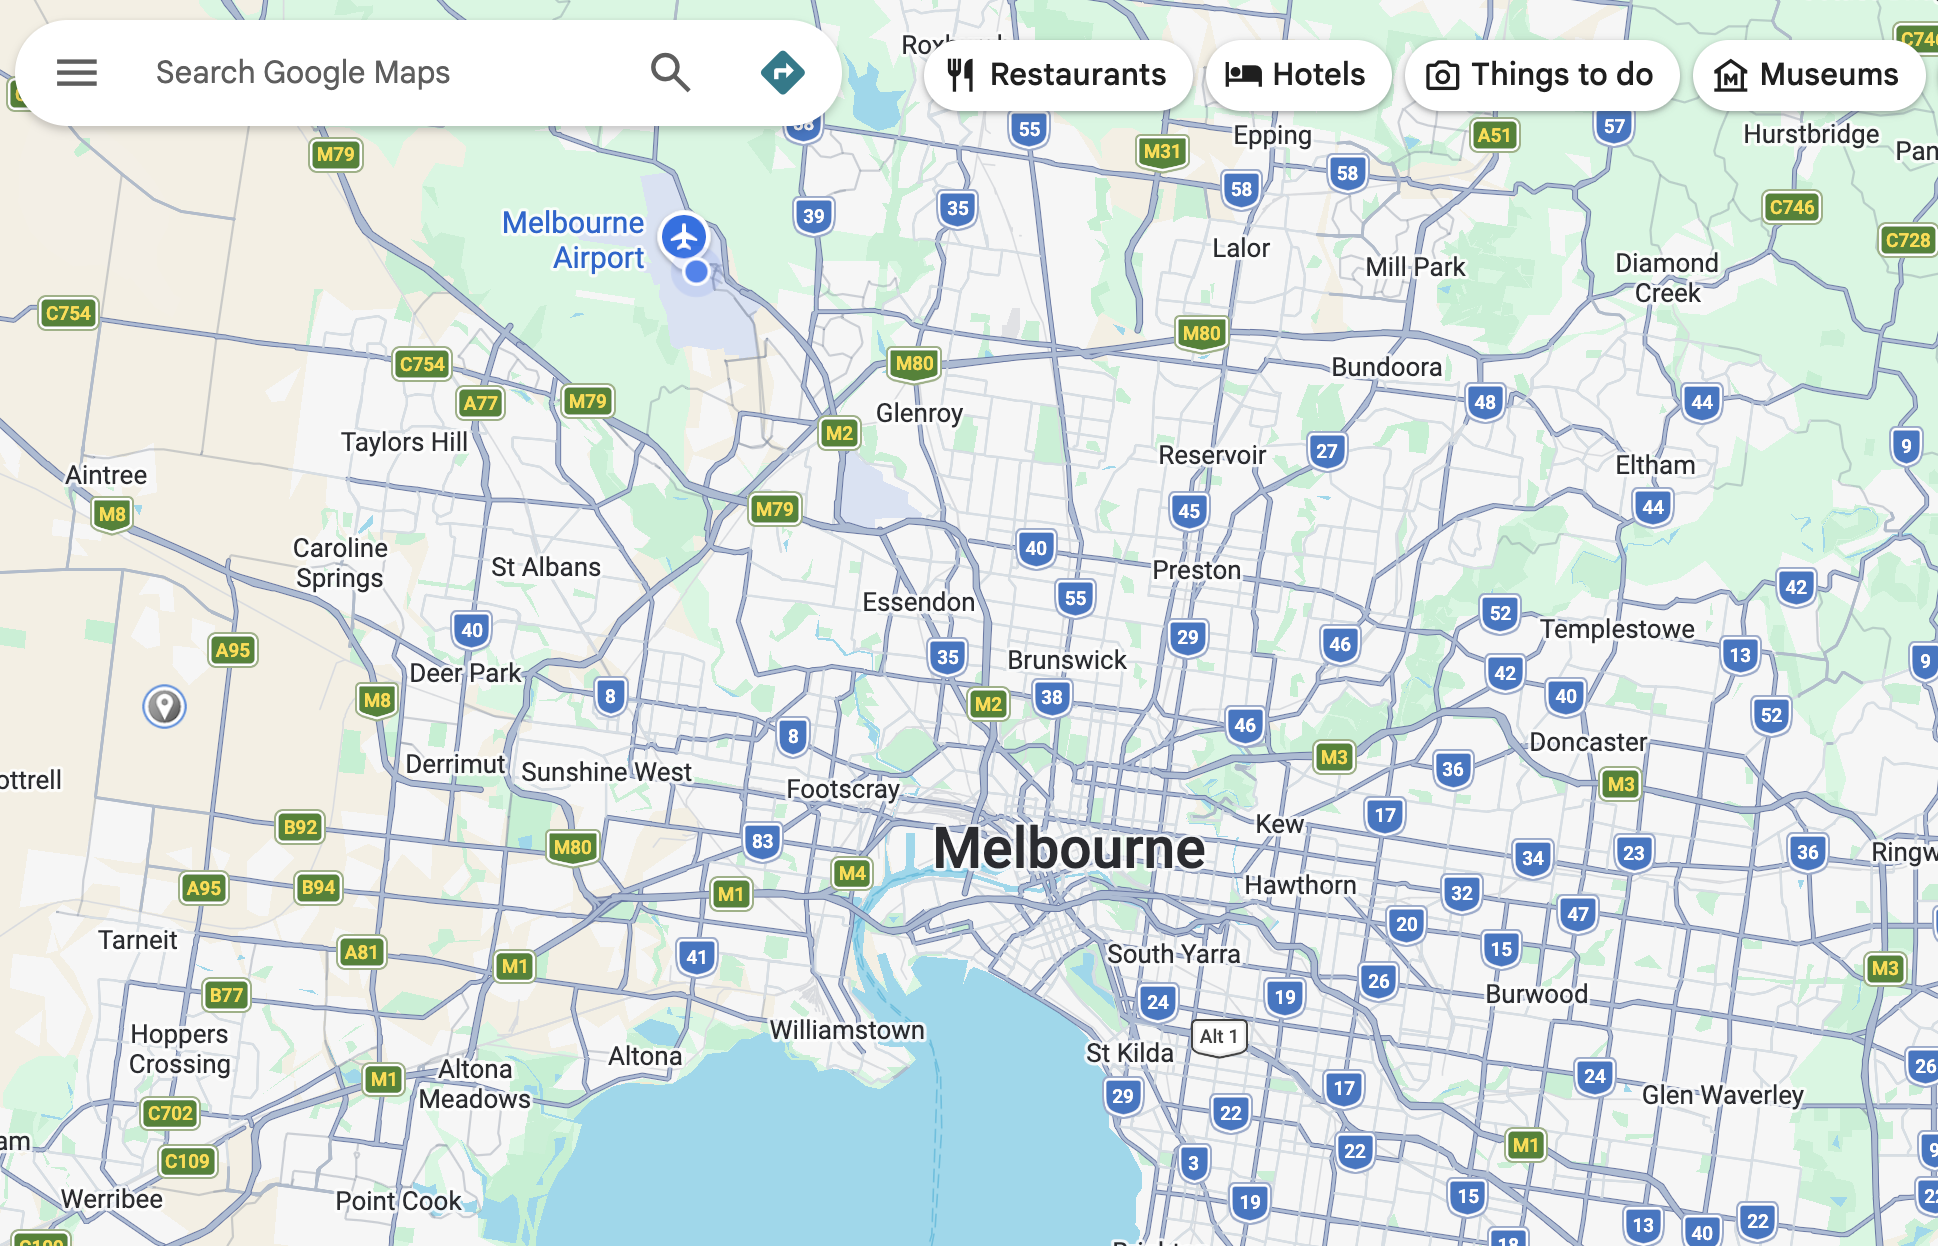This screenshot has height=1246, width=1938.
Task: Select the route 41 shield
Action: tap(697, 957)
